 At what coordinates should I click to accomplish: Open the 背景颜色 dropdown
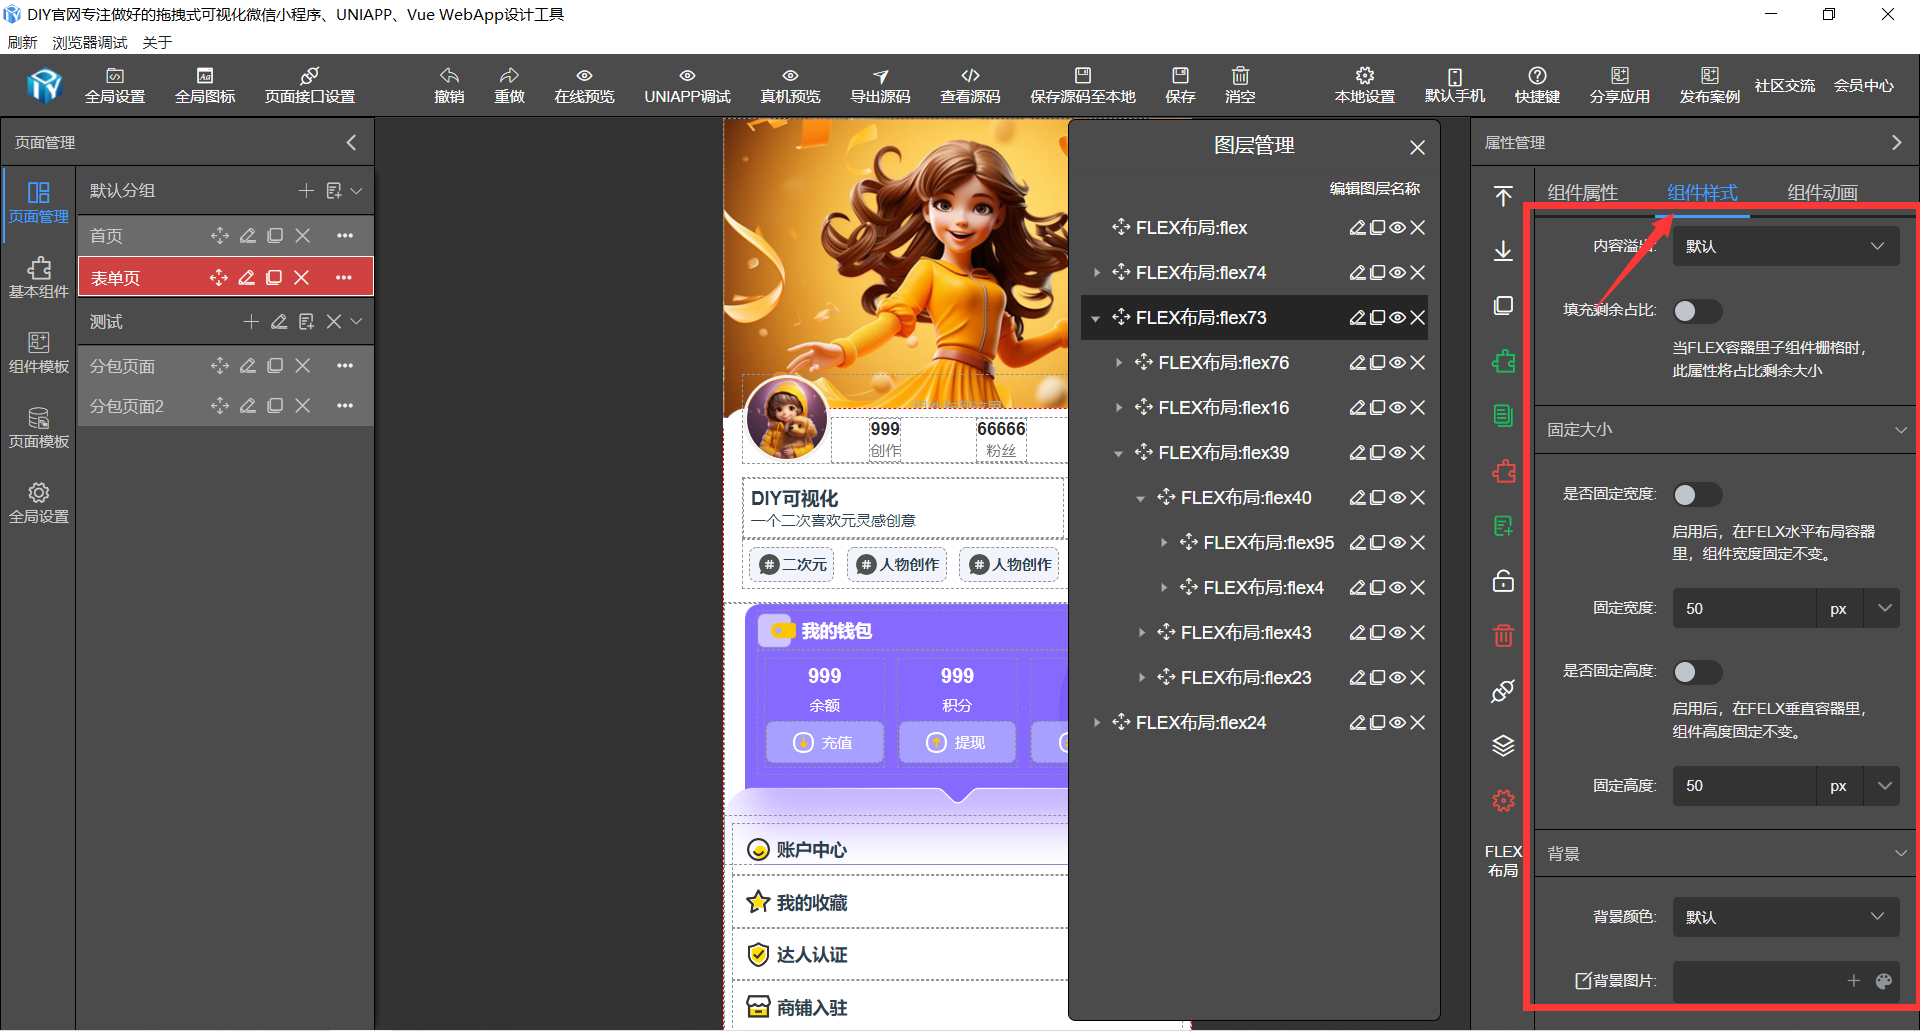[x=1786, y=917]
